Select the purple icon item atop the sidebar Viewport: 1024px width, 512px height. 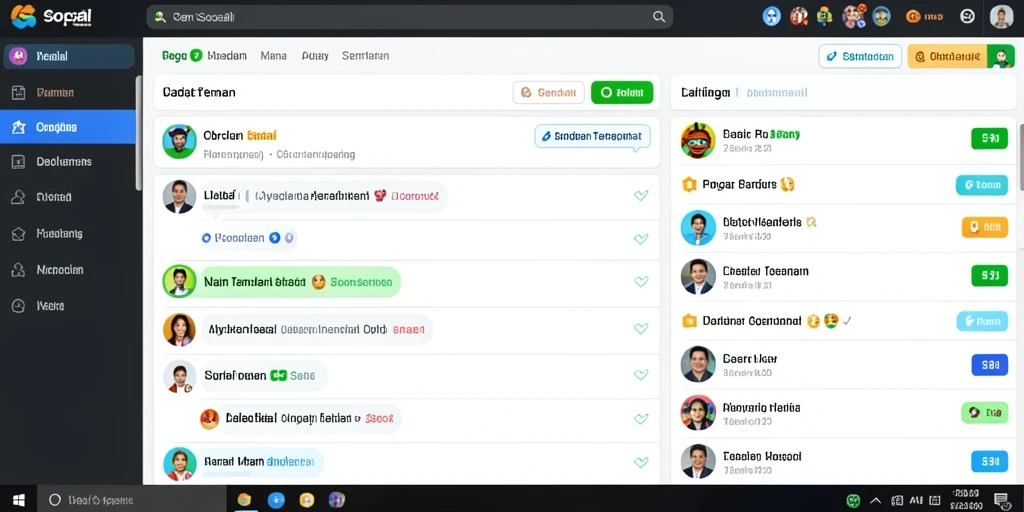[69, 56]
